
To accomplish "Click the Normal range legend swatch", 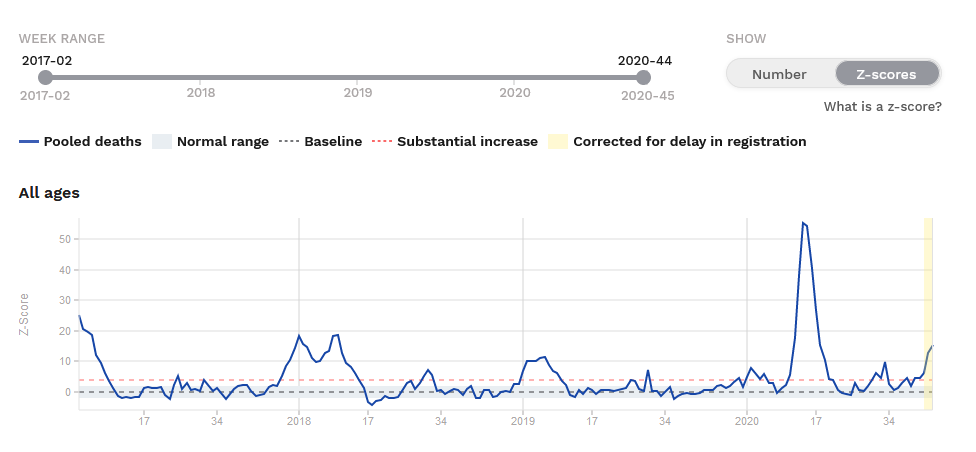I will pyautogui.click(x=162, y=142).
